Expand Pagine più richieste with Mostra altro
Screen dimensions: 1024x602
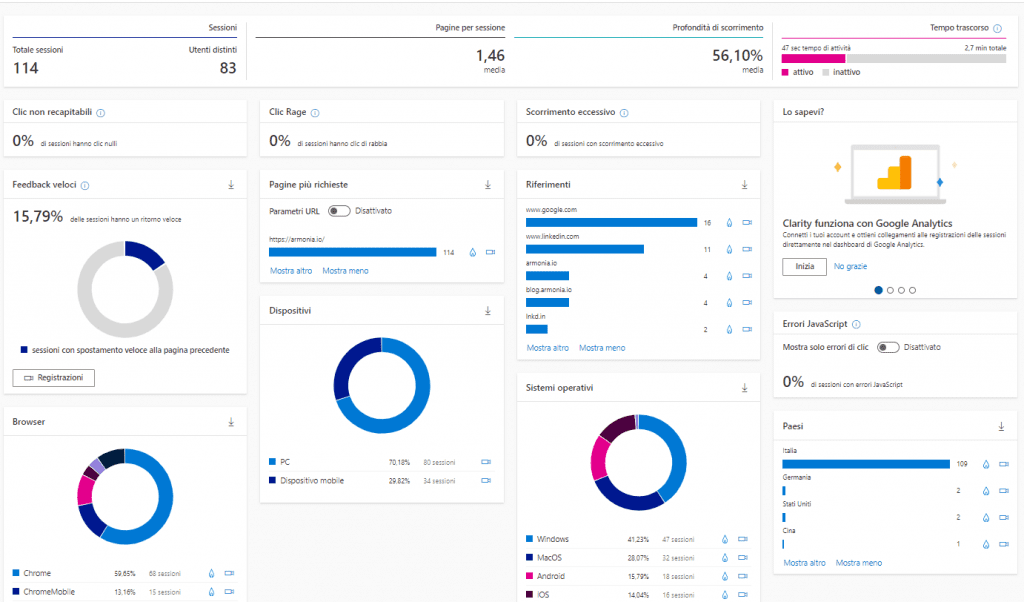[290, 271]
